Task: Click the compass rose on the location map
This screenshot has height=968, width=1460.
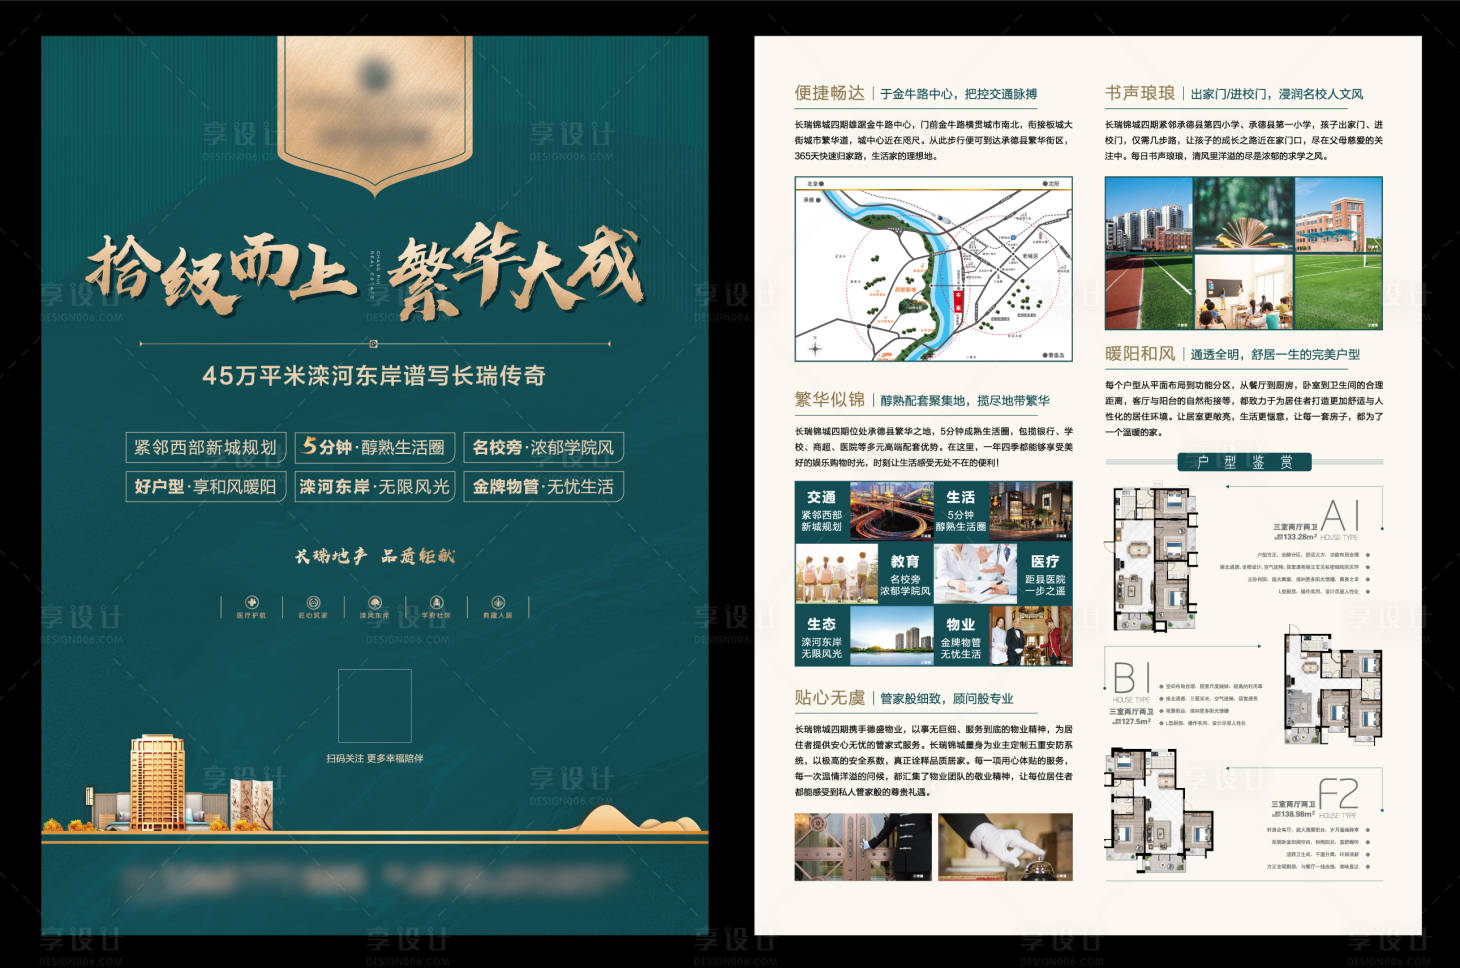Action: (x=816, y=348)
